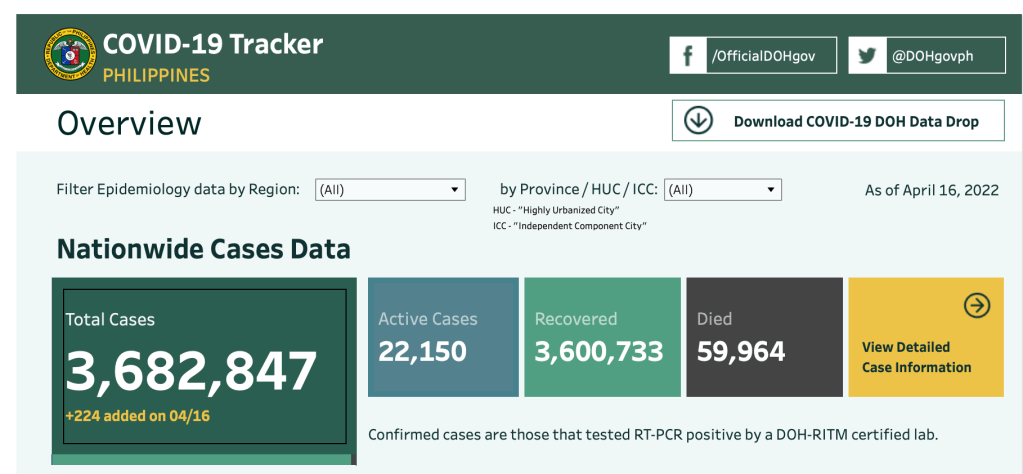Click the Department of Health seal logo
Screen dimensions: 1023x474
point(69,55)
